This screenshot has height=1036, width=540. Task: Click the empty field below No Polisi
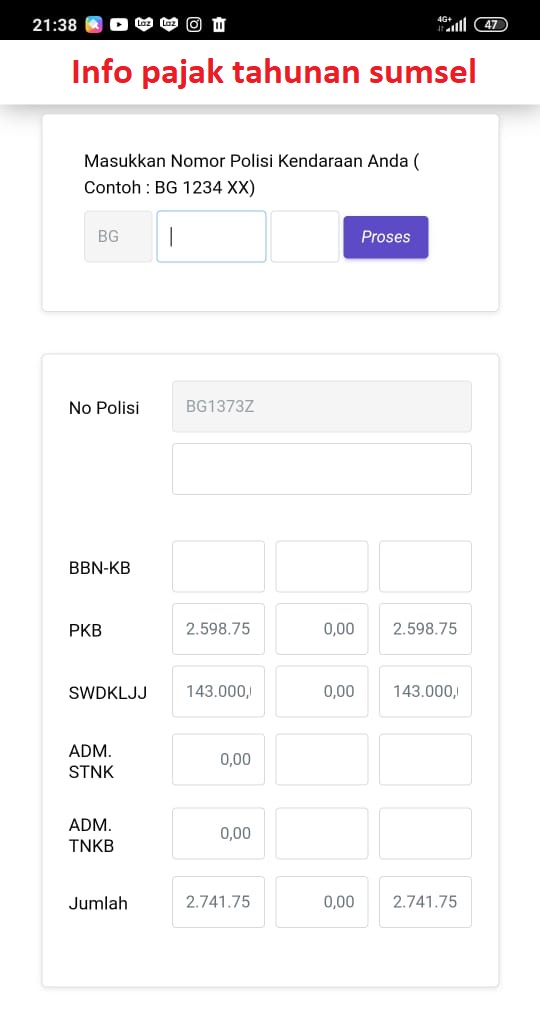tap(322, 468)
